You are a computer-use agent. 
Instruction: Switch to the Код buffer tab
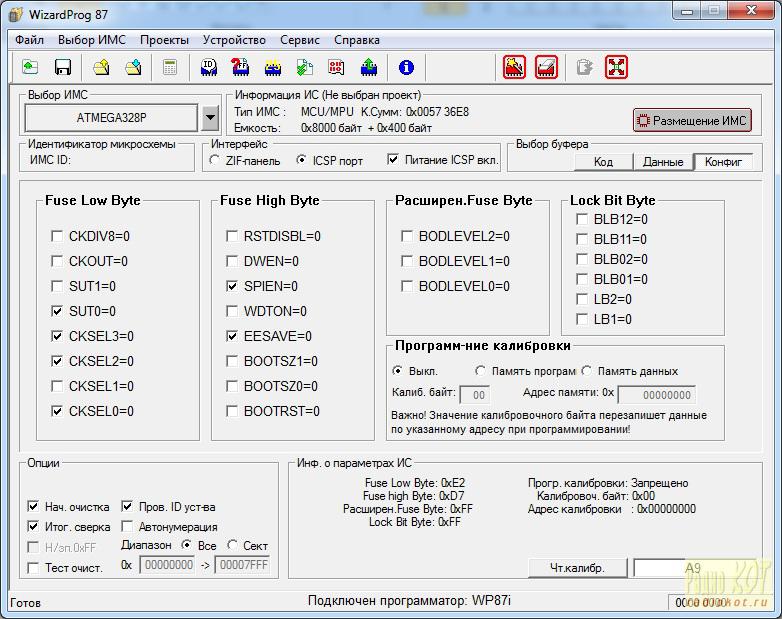tap(603, 162)
